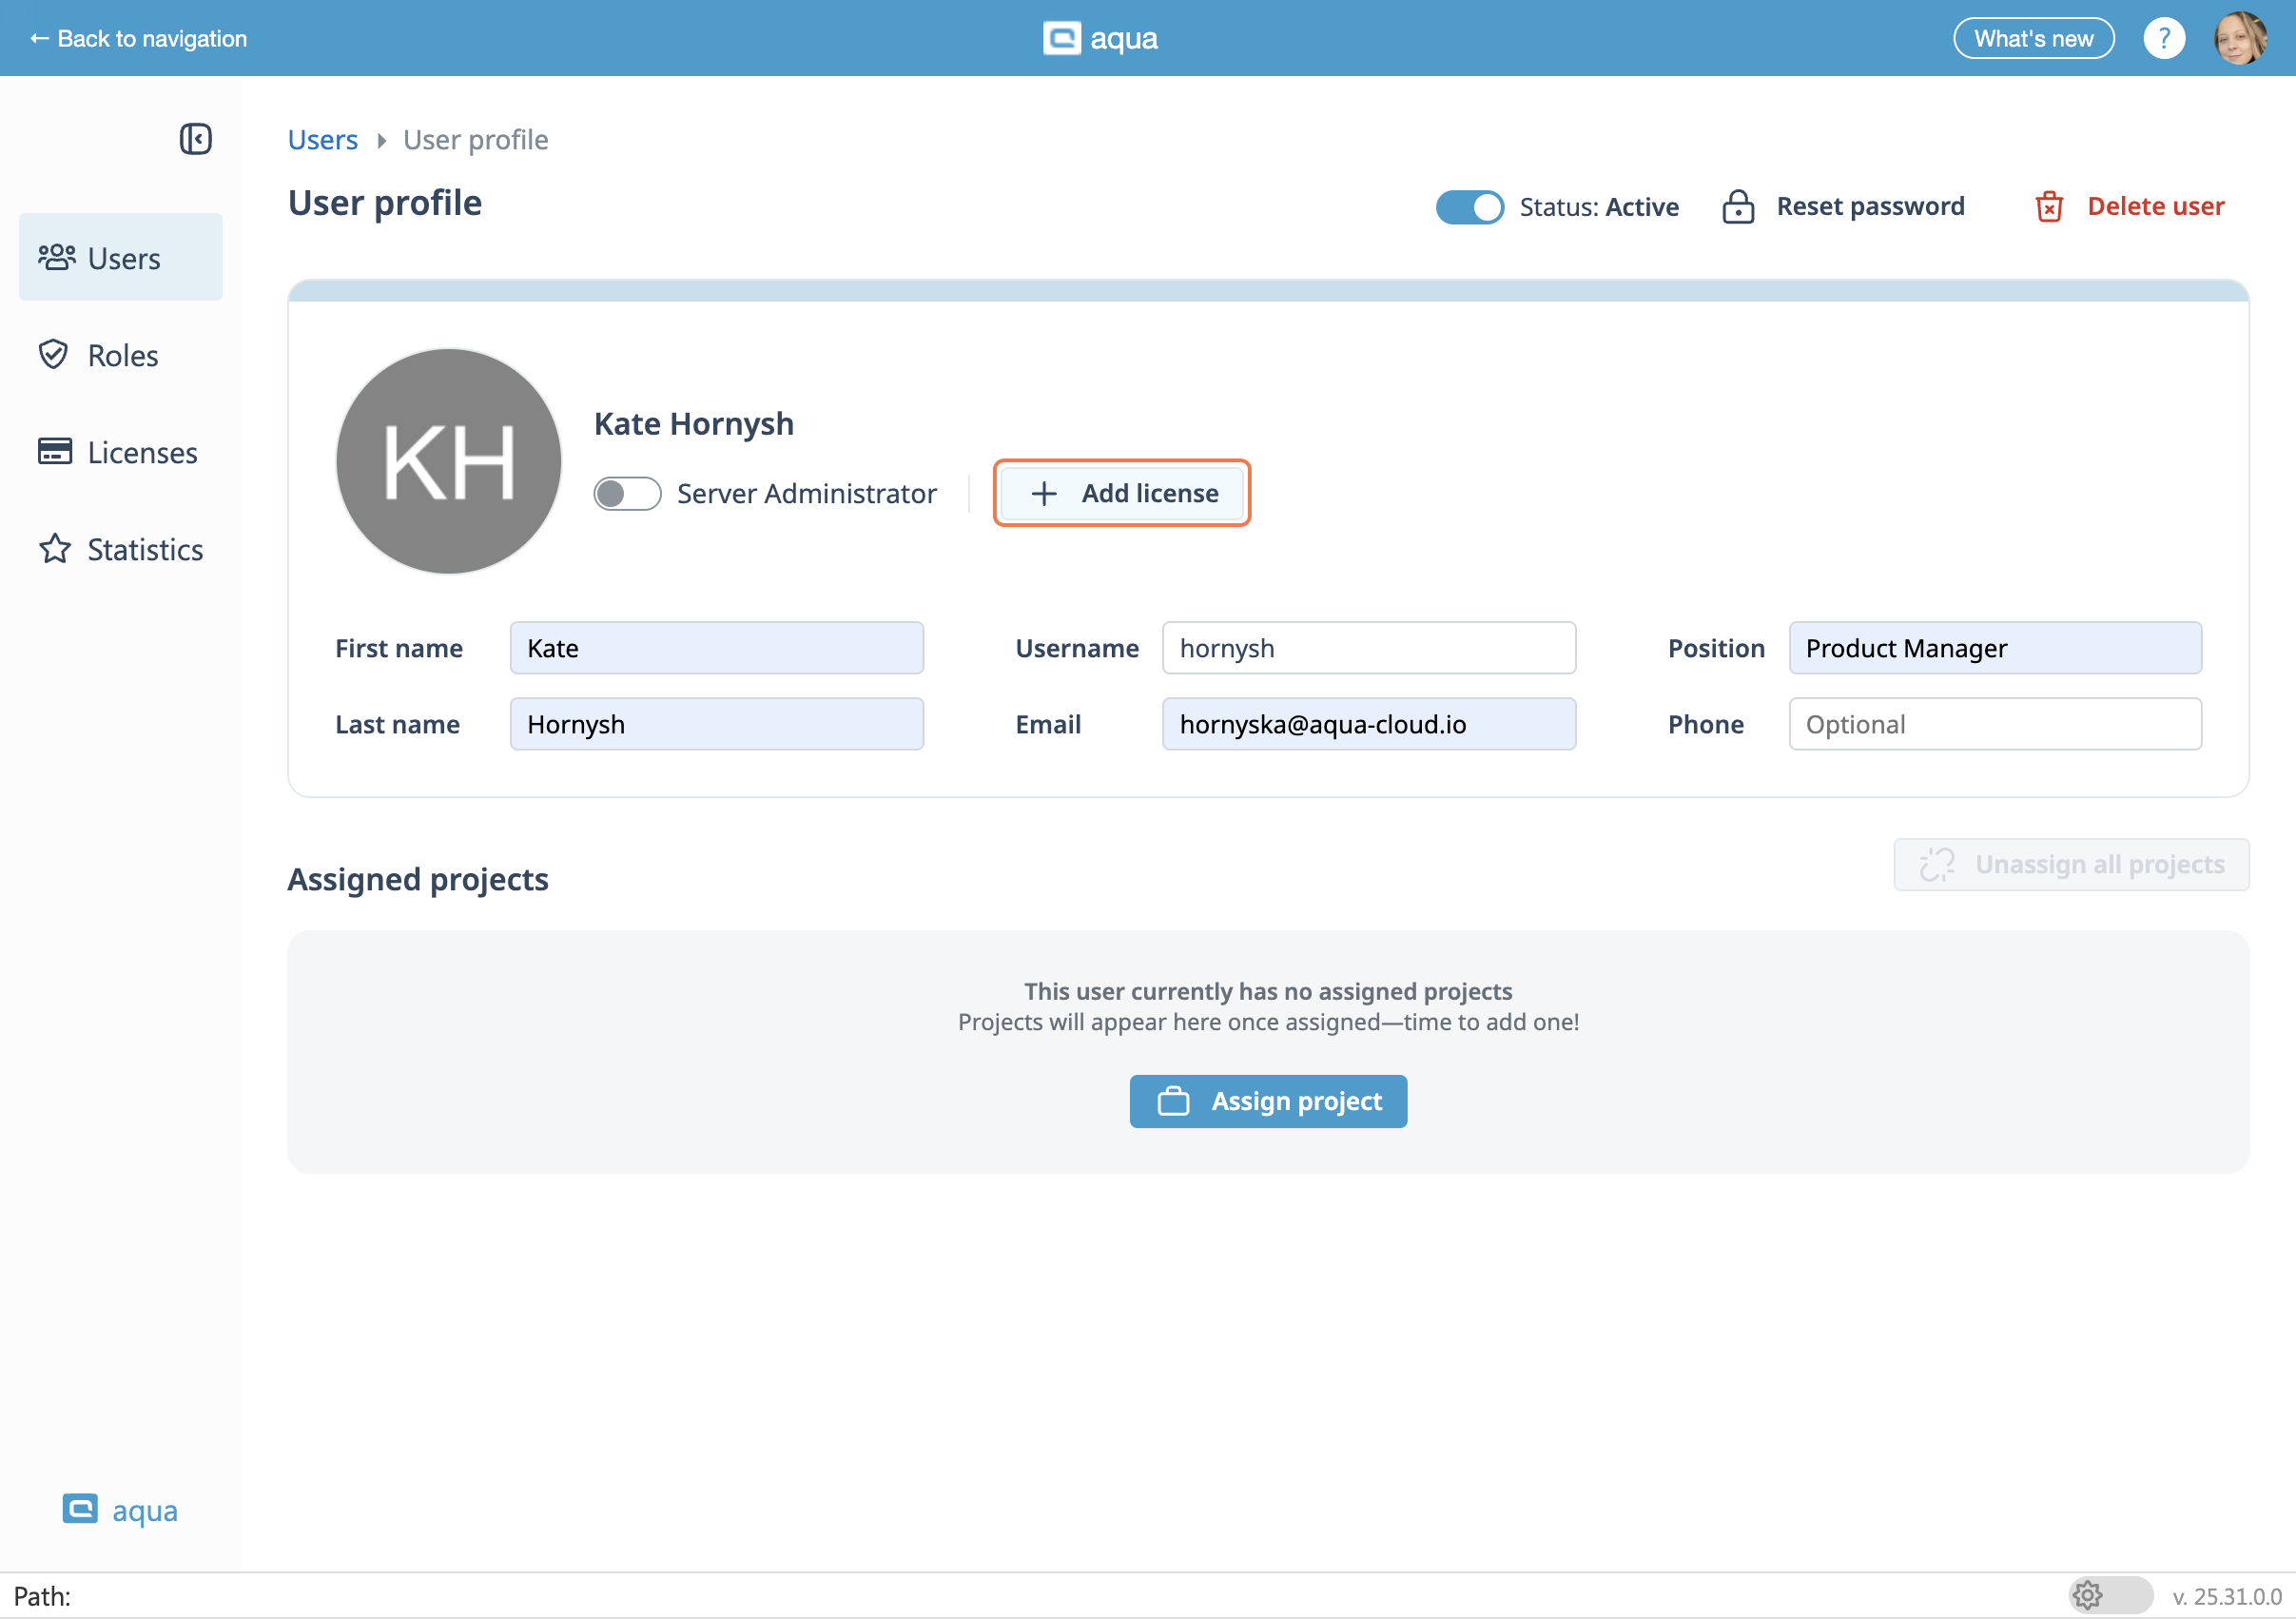Click the KH profile avatar circle
The width and height of the screenshot is (2296, 1619).
pyautogui.click(x=448, y=461)
